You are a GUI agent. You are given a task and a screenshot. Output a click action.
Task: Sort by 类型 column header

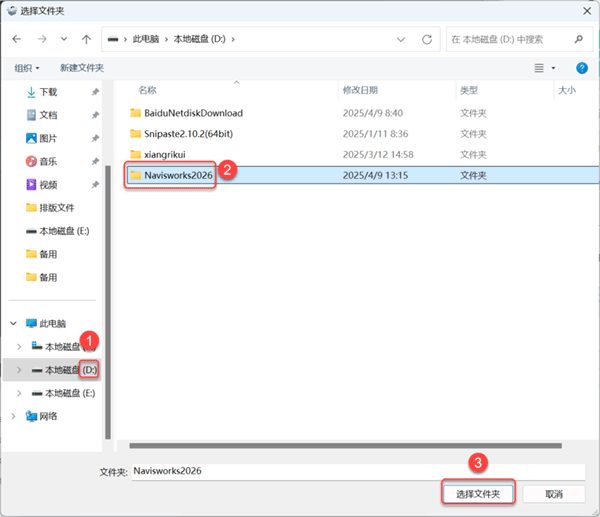(x=469, y=90)
